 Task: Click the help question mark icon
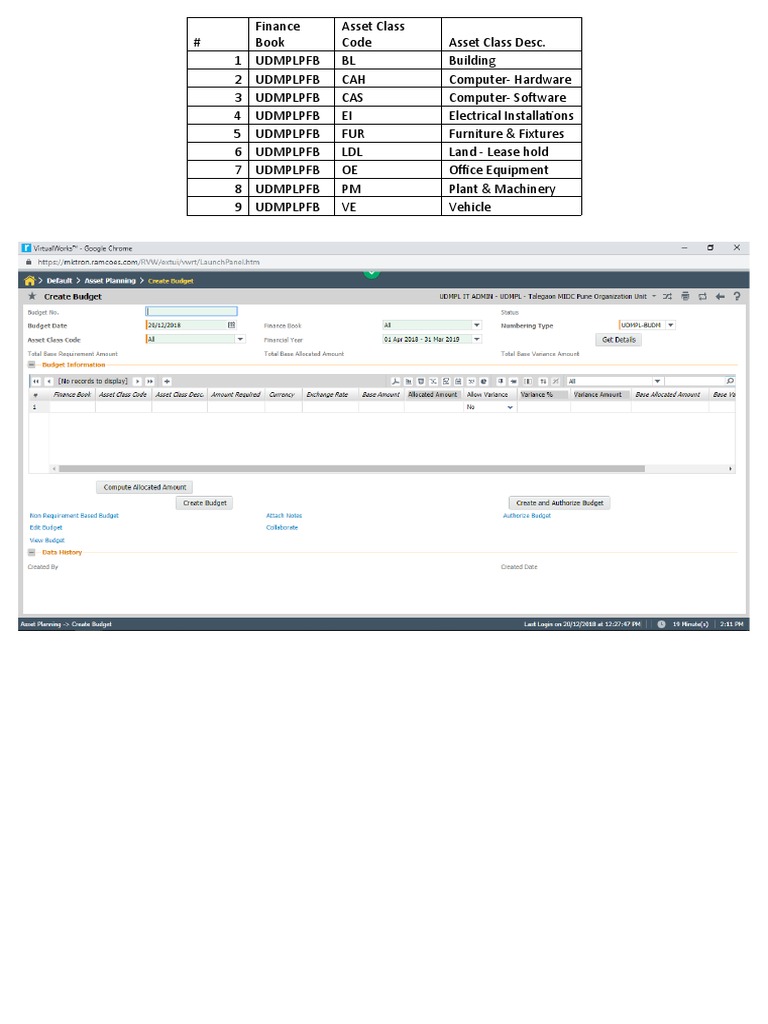tap(737, 297)
